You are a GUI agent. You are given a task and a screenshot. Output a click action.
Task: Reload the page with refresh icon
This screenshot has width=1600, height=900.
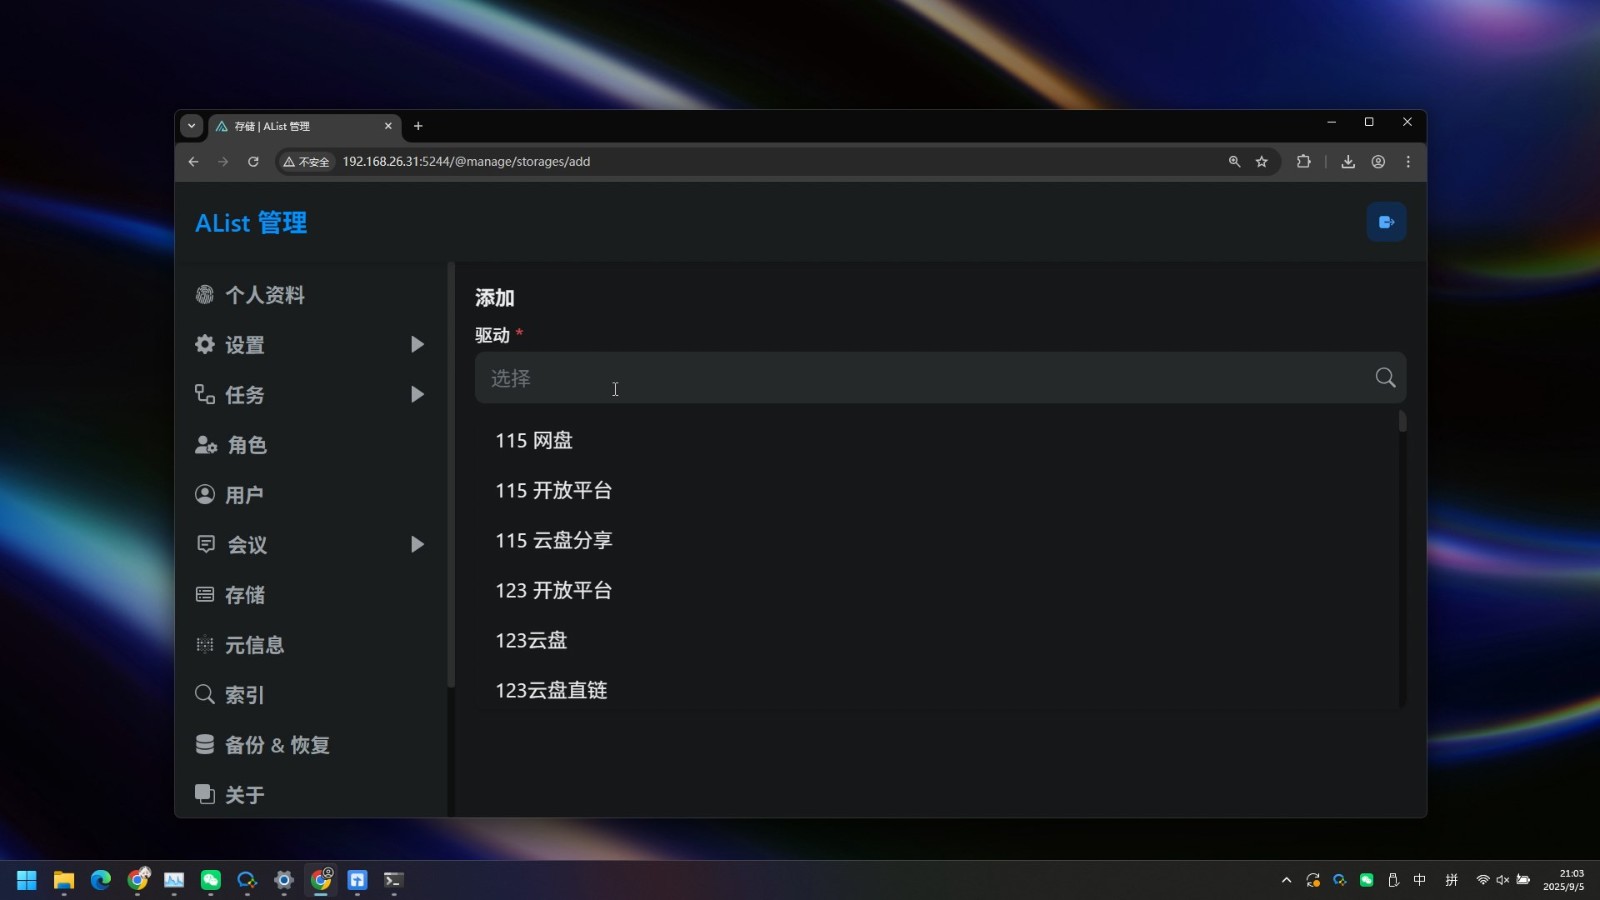pos(253,162)
